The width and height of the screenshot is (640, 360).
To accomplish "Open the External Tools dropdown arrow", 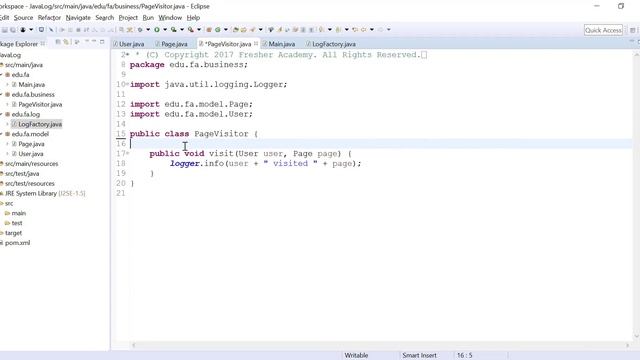I will (199, 29).
